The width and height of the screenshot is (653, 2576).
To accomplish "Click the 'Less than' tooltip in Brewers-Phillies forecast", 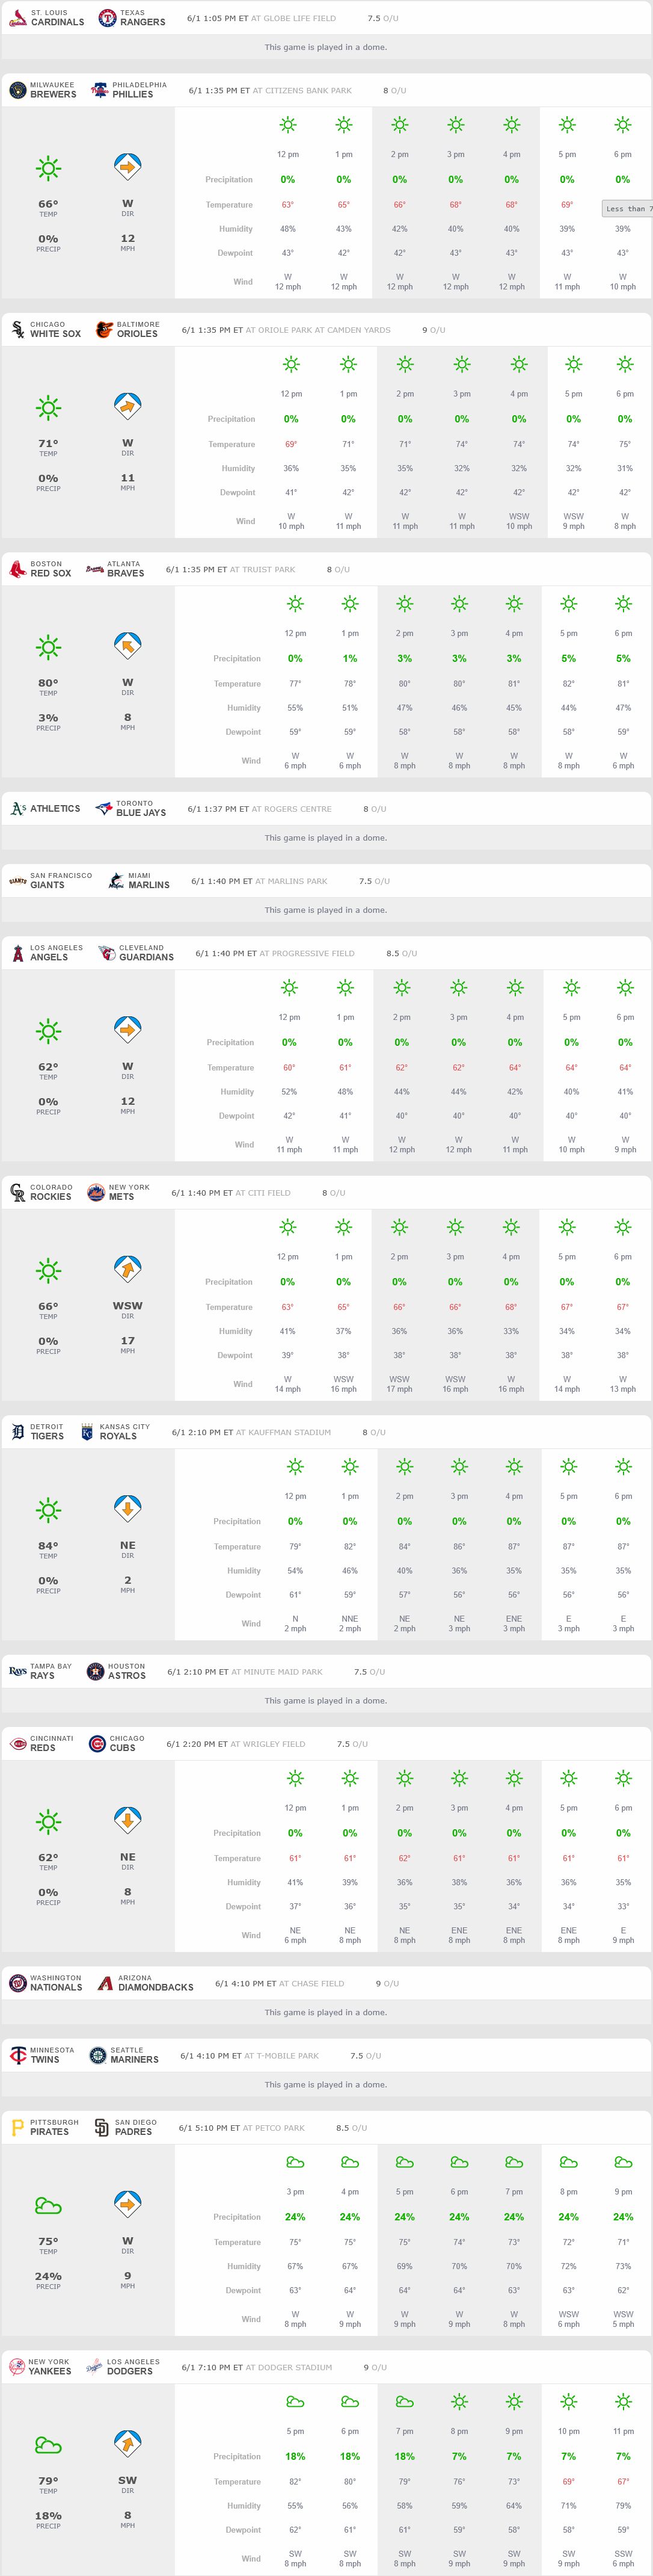I will [628, 209].
